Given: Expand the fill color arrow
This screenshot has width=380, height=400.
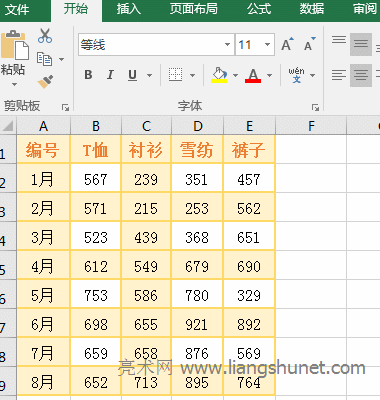Looking at the screenshot, I should pos(235,75).
